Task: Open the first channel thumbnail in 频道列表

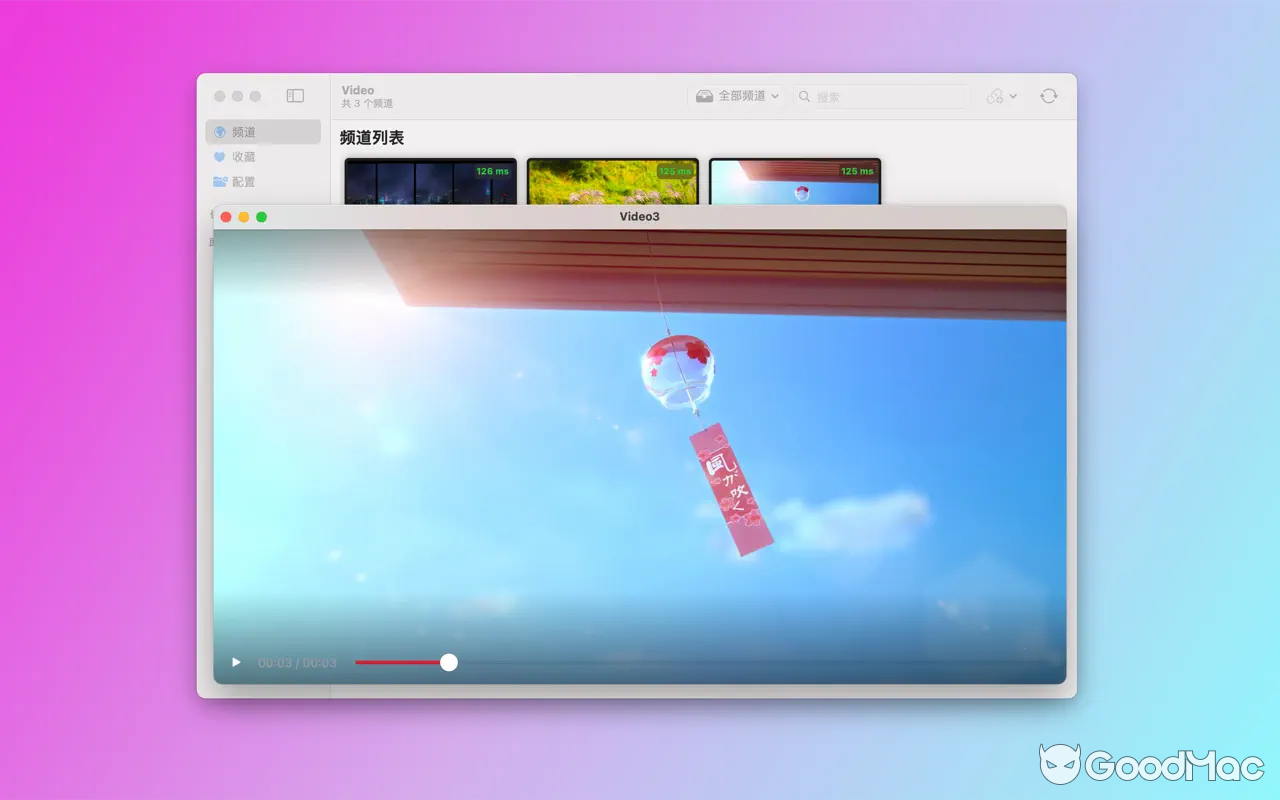Action: [430, 181]
